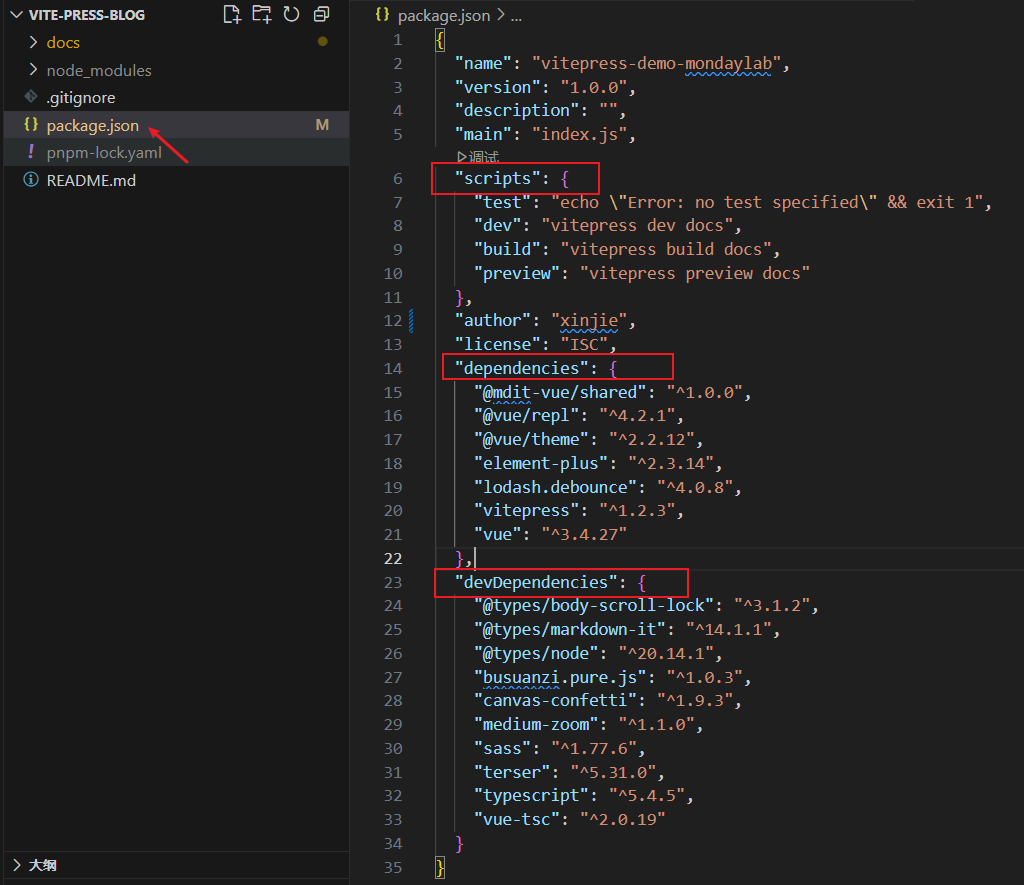Viewport: 1024px width, 885px height.
Task: Click the package.json breadcrumb label
Action: coord(444,16)
